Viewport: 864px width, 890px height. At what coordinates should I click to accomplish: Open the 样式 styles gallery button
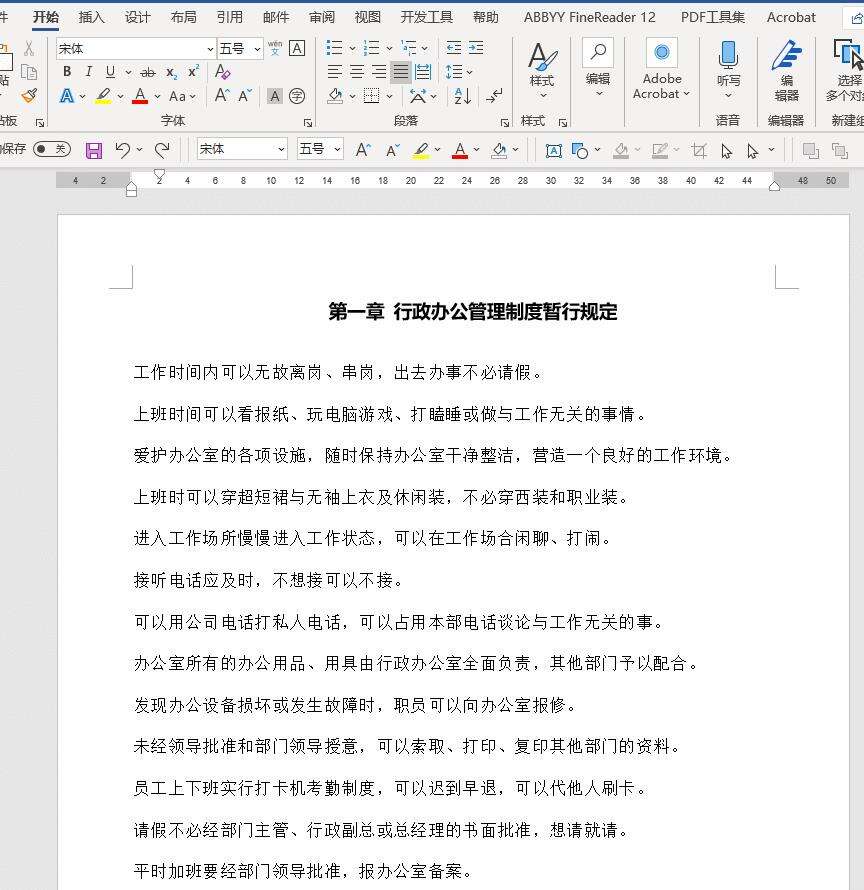[x=542, y=71]
